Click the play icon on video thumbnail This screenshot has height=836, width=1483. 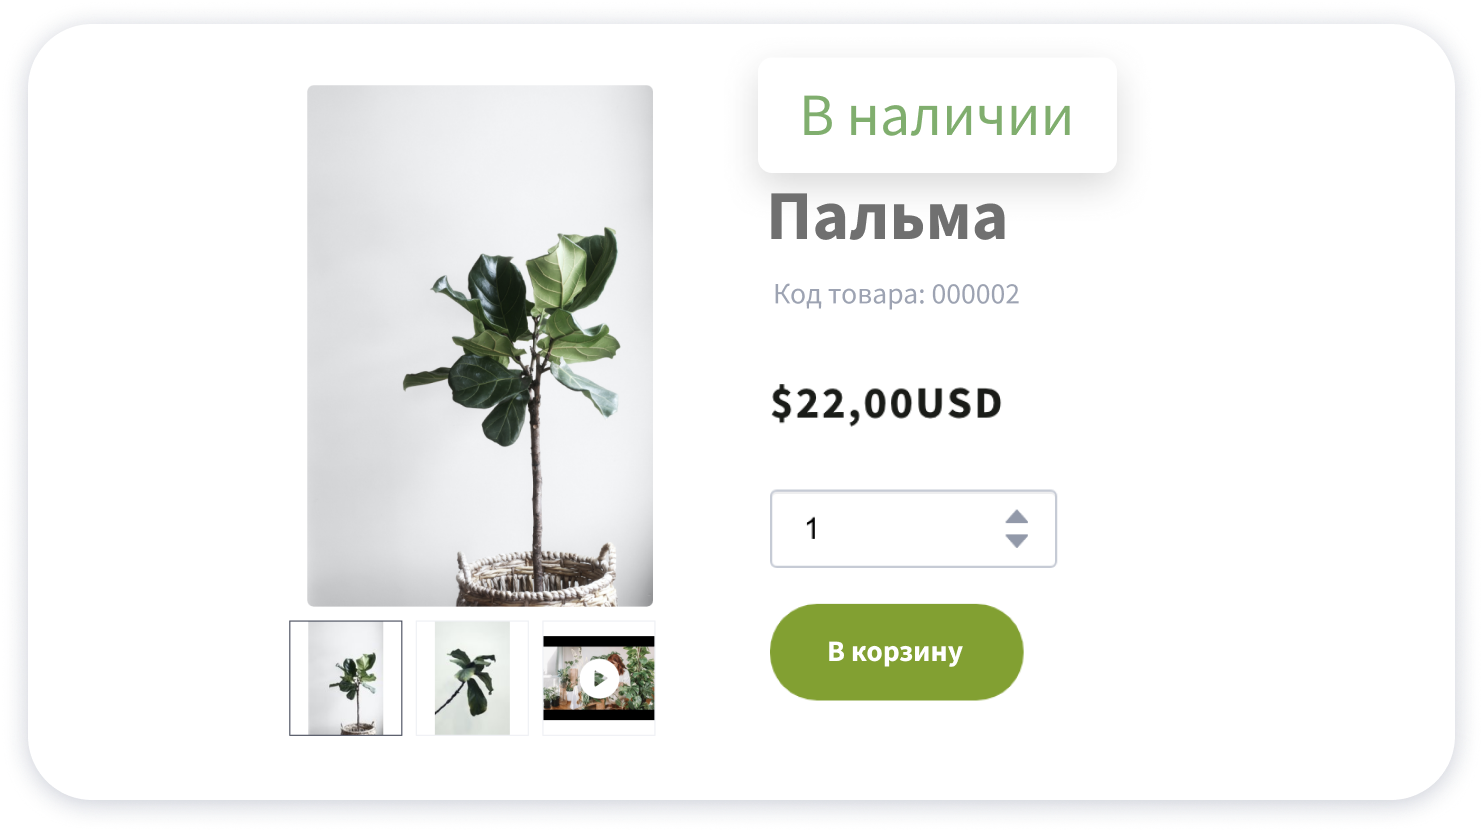(599, 678)
